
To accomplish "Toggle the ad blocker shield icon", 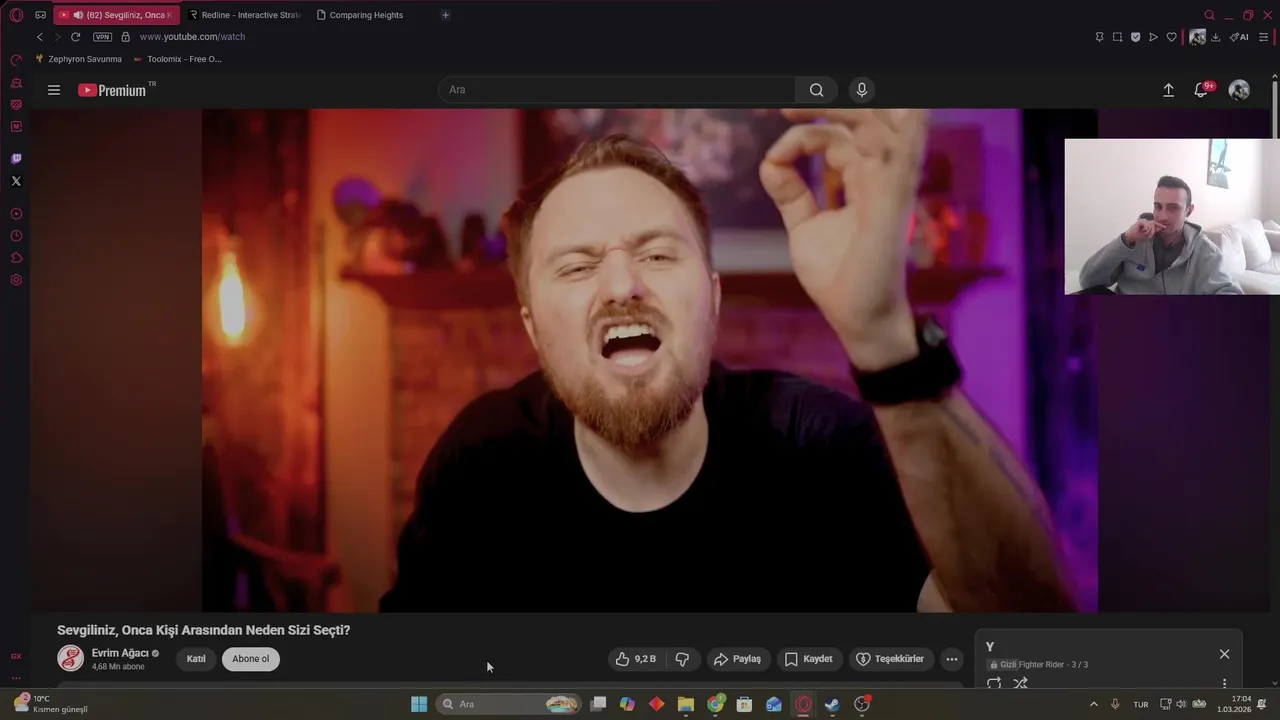I will click(x=1135, y=37).
